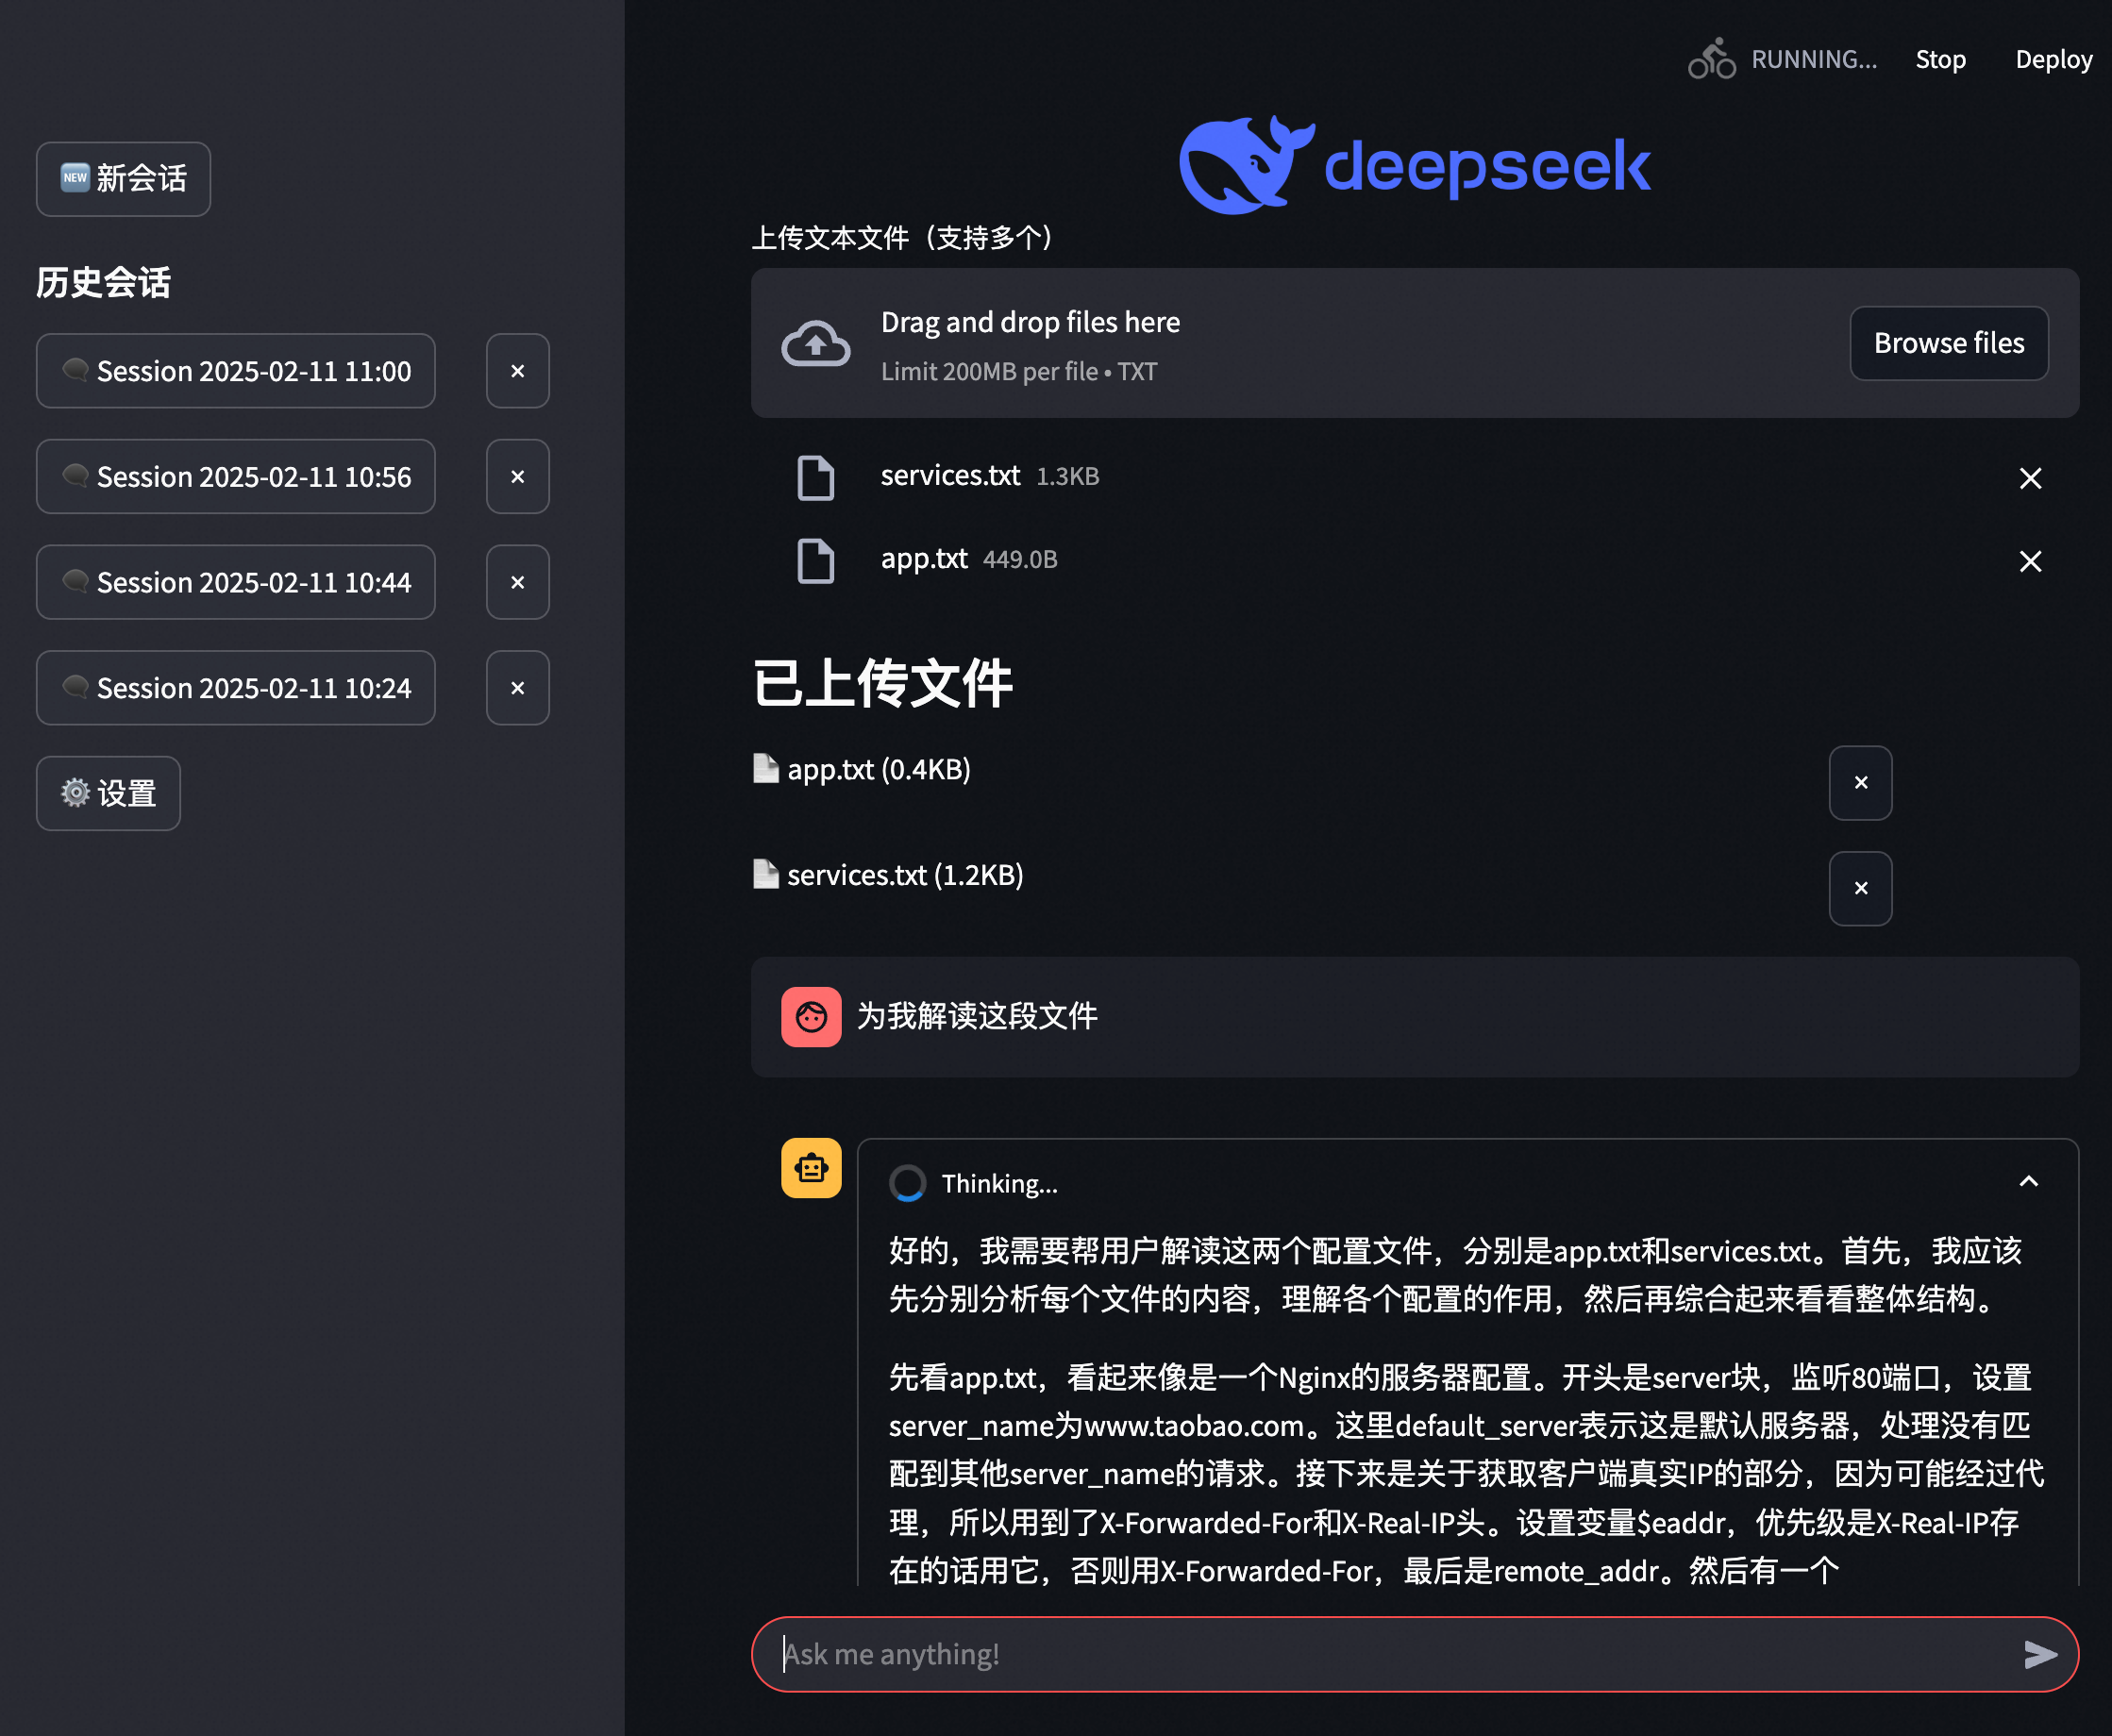Open Session 2025-02-11 10:56
This screenshot has height=1736, width=2112.
coord(236,477)
